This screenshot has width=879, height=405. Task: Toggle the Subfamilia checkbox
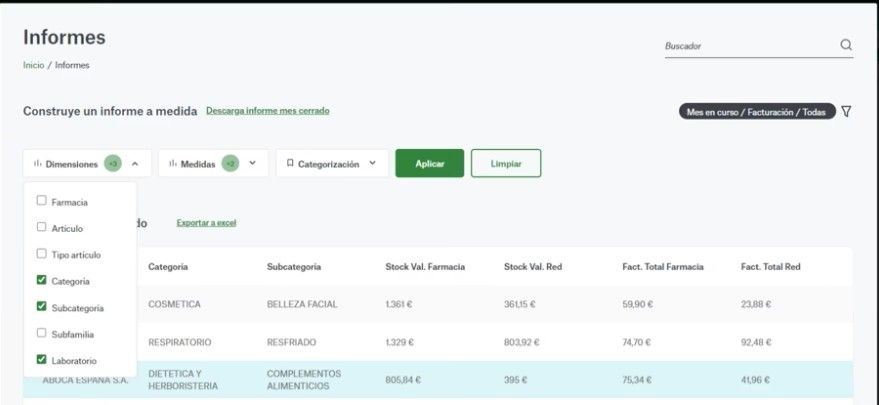click(x=41, y=333)
